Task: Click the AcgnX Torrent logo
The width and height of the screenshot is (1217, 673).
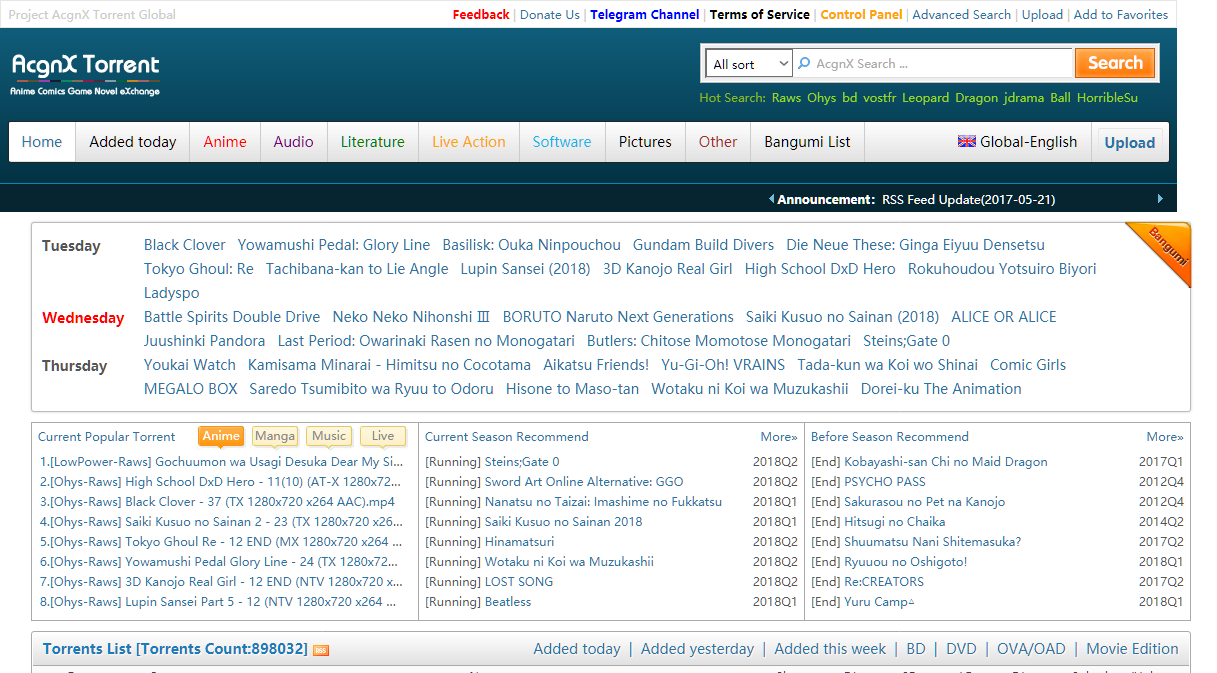Action: (86, 73)
